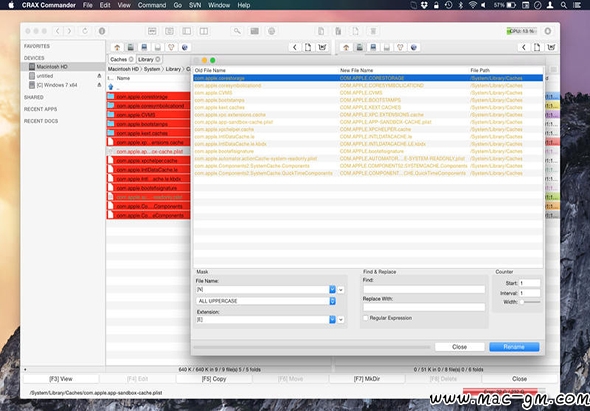
Task: Close the Caches tab using its circle button
Action: point(131,59)
